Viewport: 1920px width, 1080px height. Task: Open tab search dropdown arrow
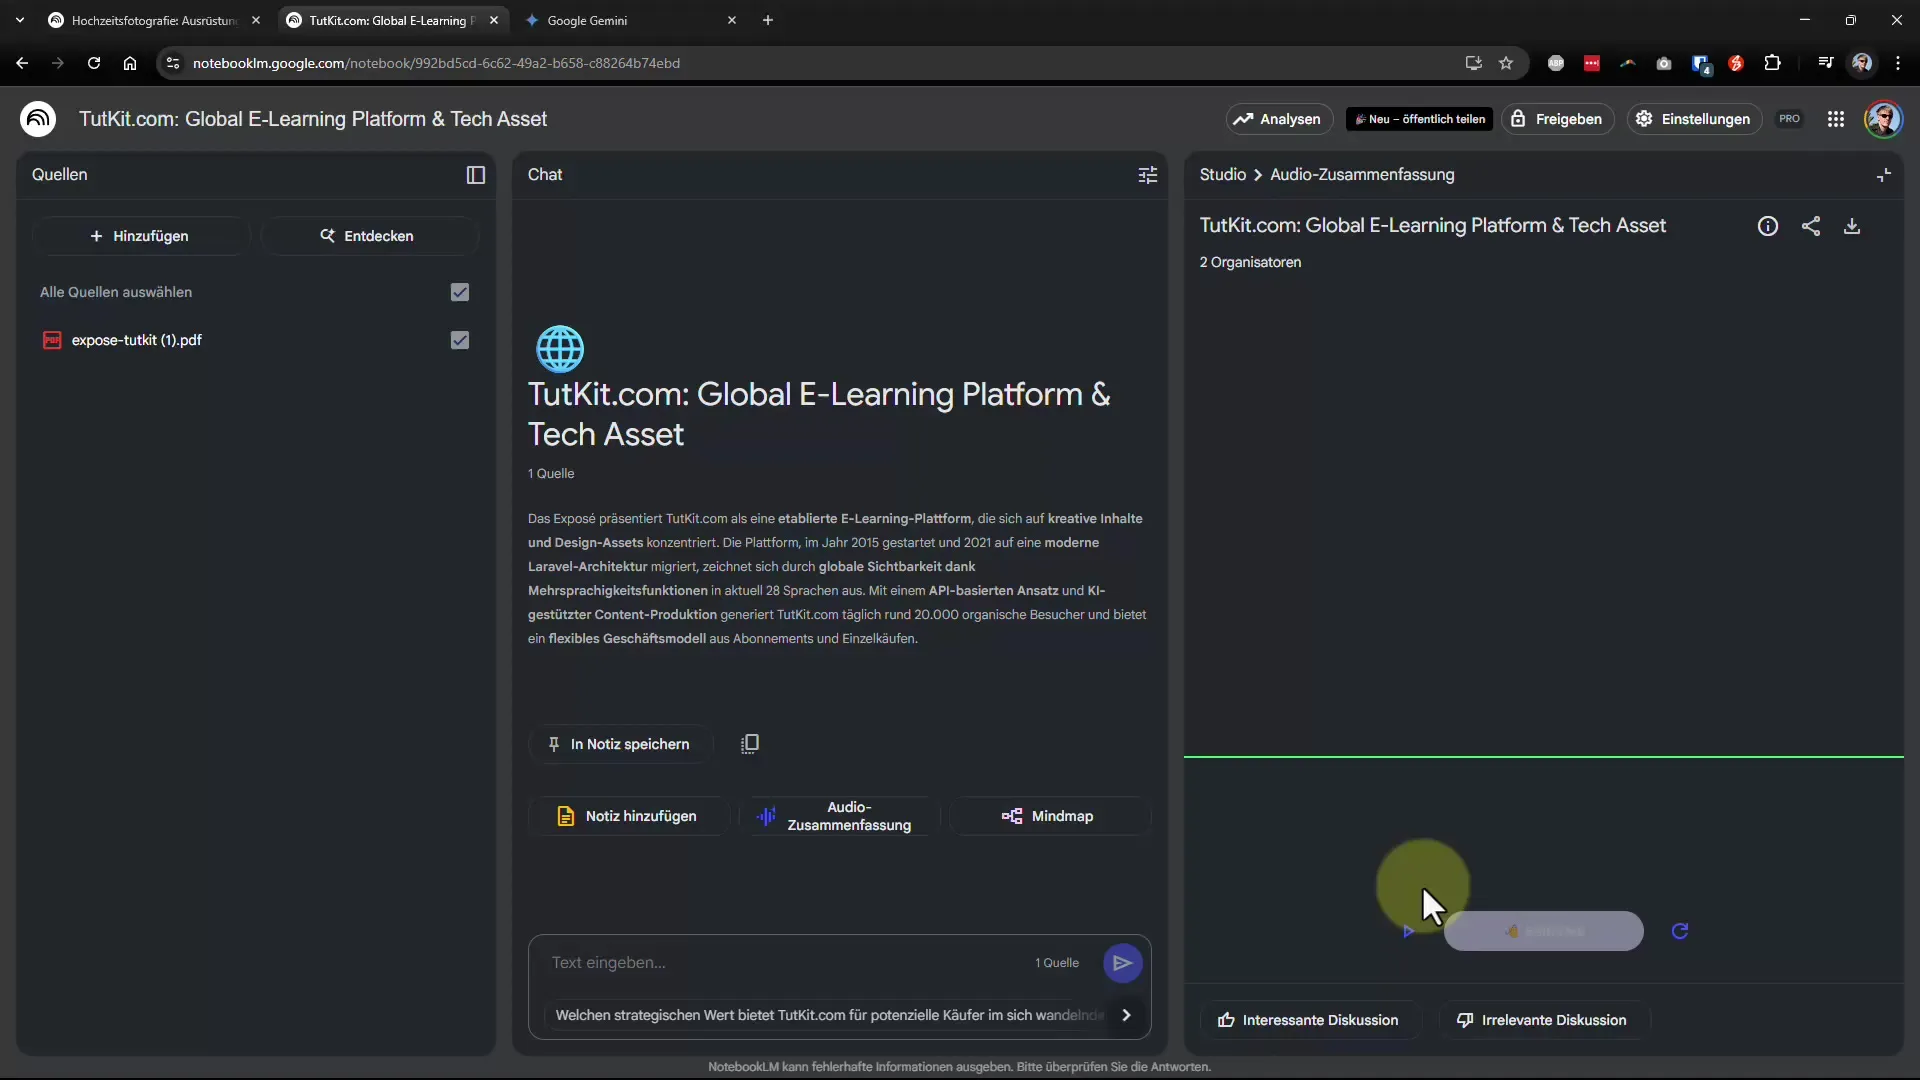20,20
